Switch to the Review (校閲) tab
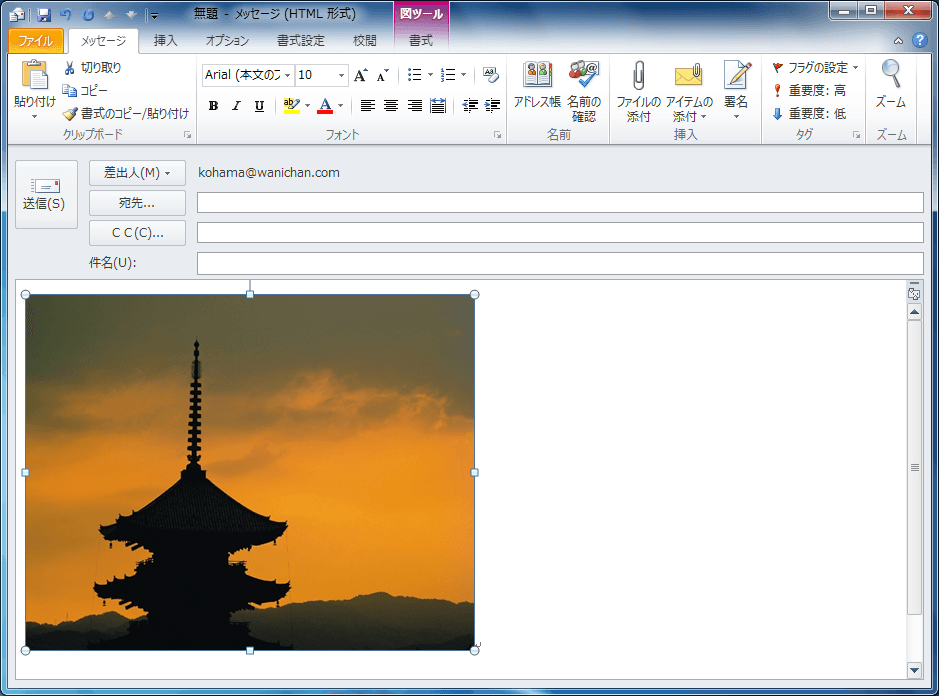939x696 pixels. coord(365,41)
